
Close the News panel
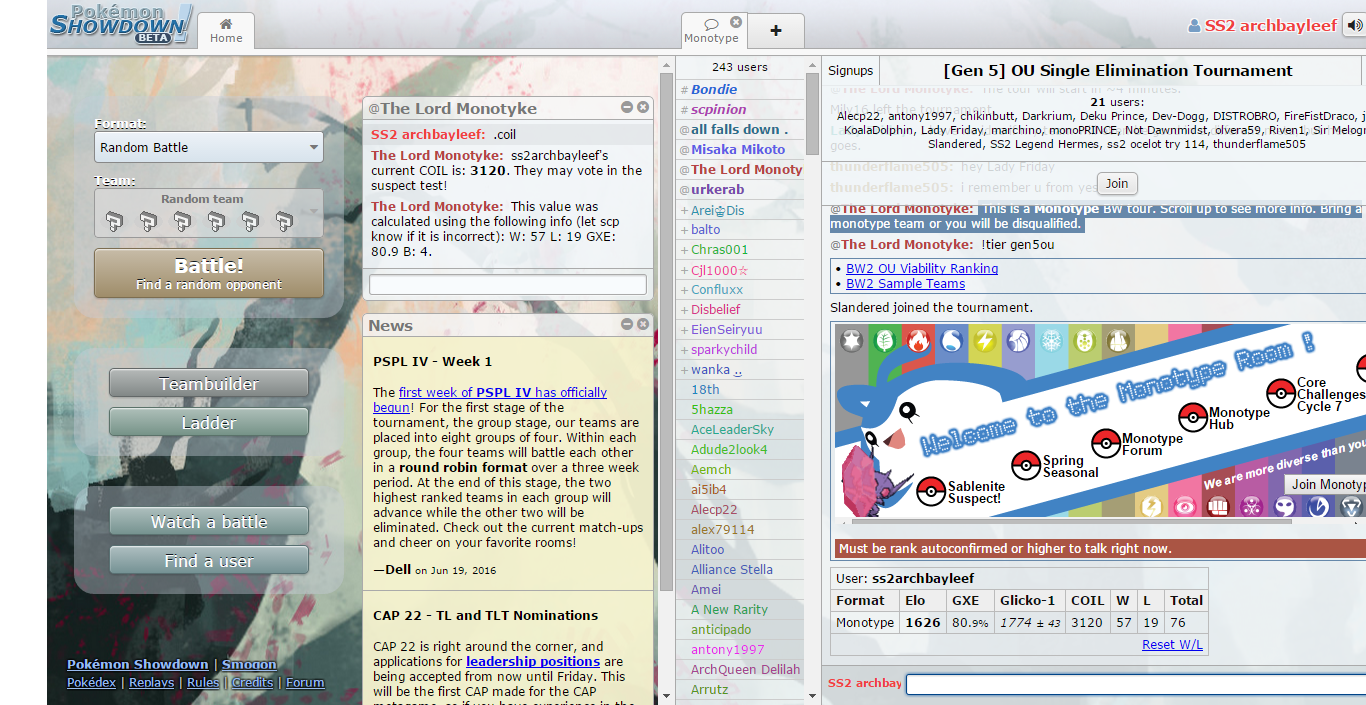coord(643,324)
